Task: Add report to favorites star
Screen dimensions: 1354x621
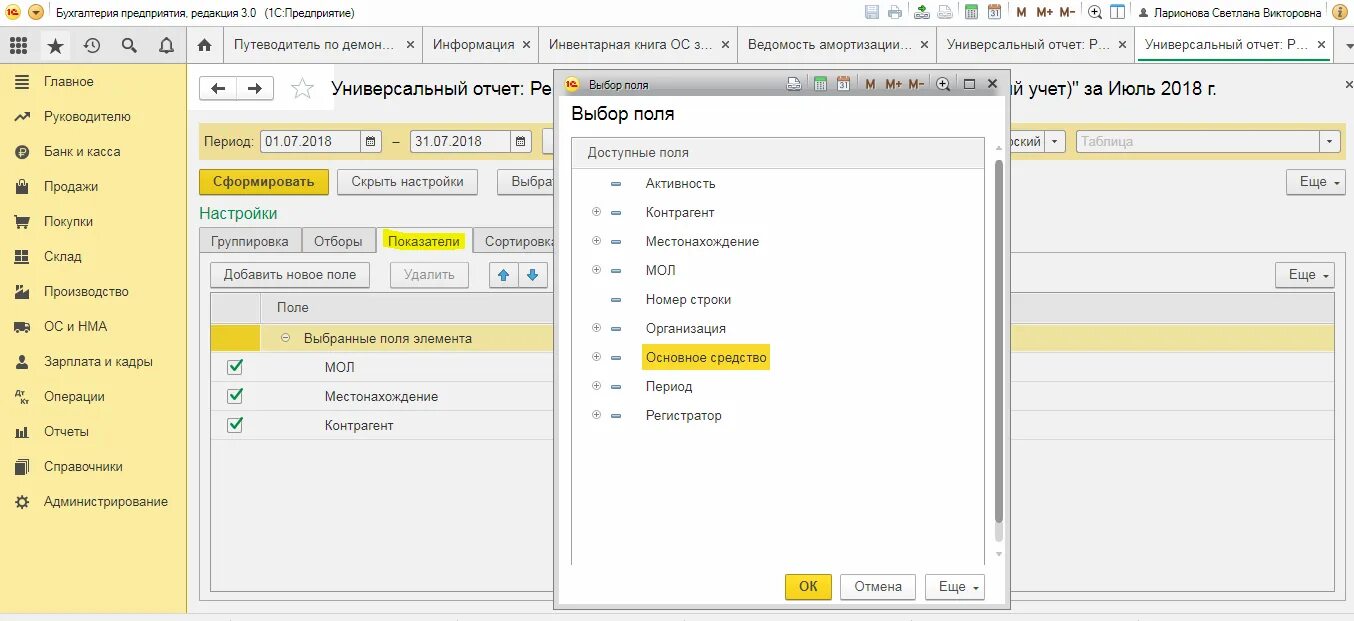Action: click(x=302, y=89)
